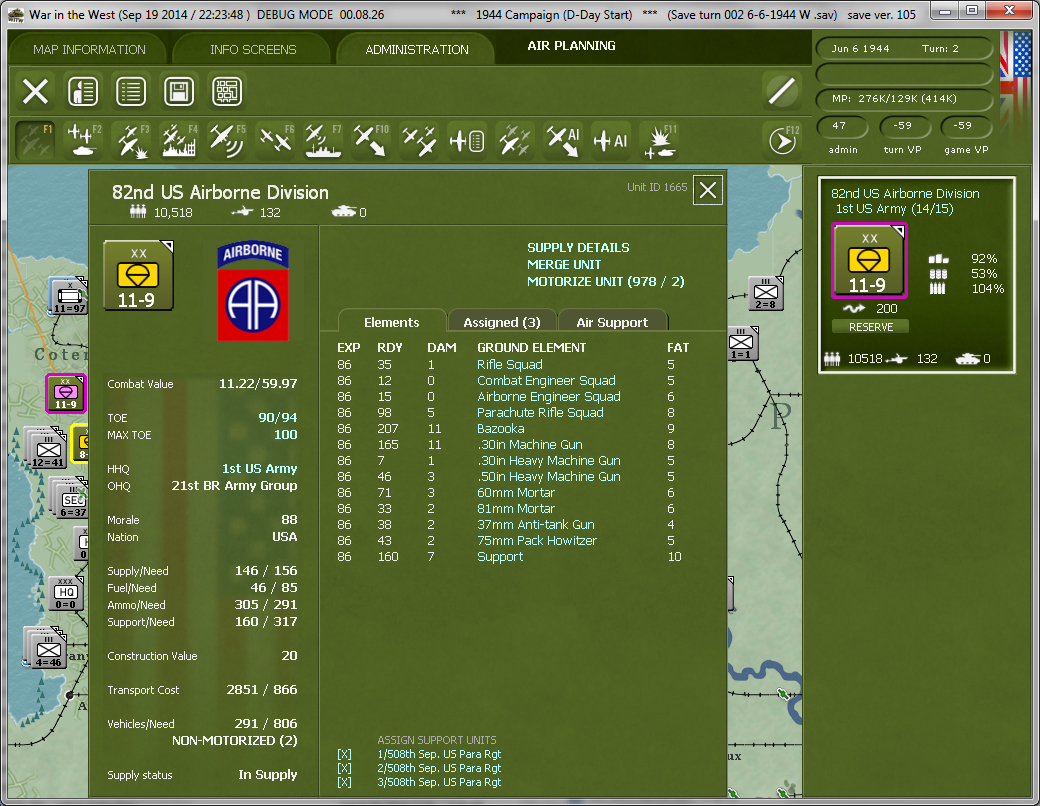
Task: Select the HQ 0=0 counter on map
Action: (66, 593)
